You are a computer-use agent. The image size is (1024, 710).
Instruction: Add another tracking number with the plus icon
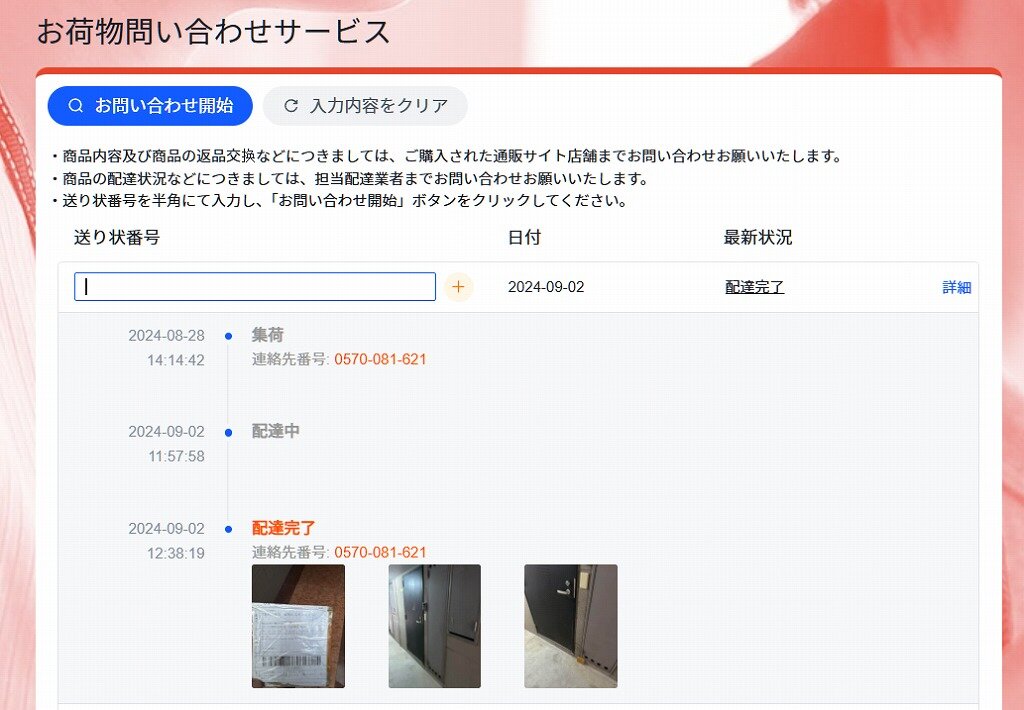[458, 287]
